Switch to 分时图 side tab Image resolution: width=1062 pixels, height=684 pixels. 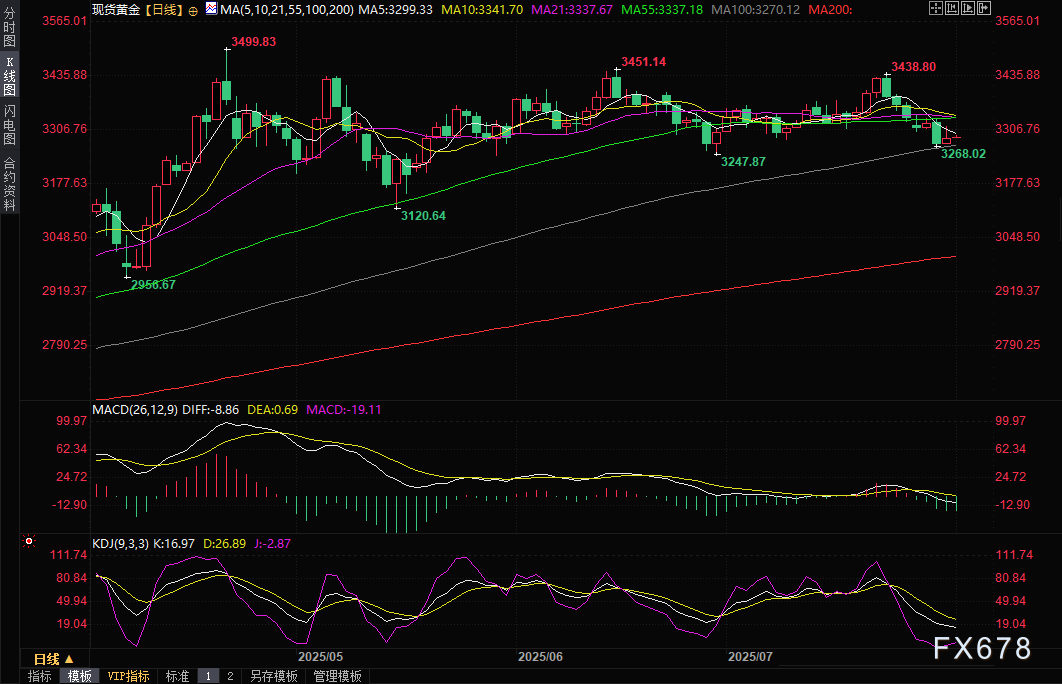9,30
